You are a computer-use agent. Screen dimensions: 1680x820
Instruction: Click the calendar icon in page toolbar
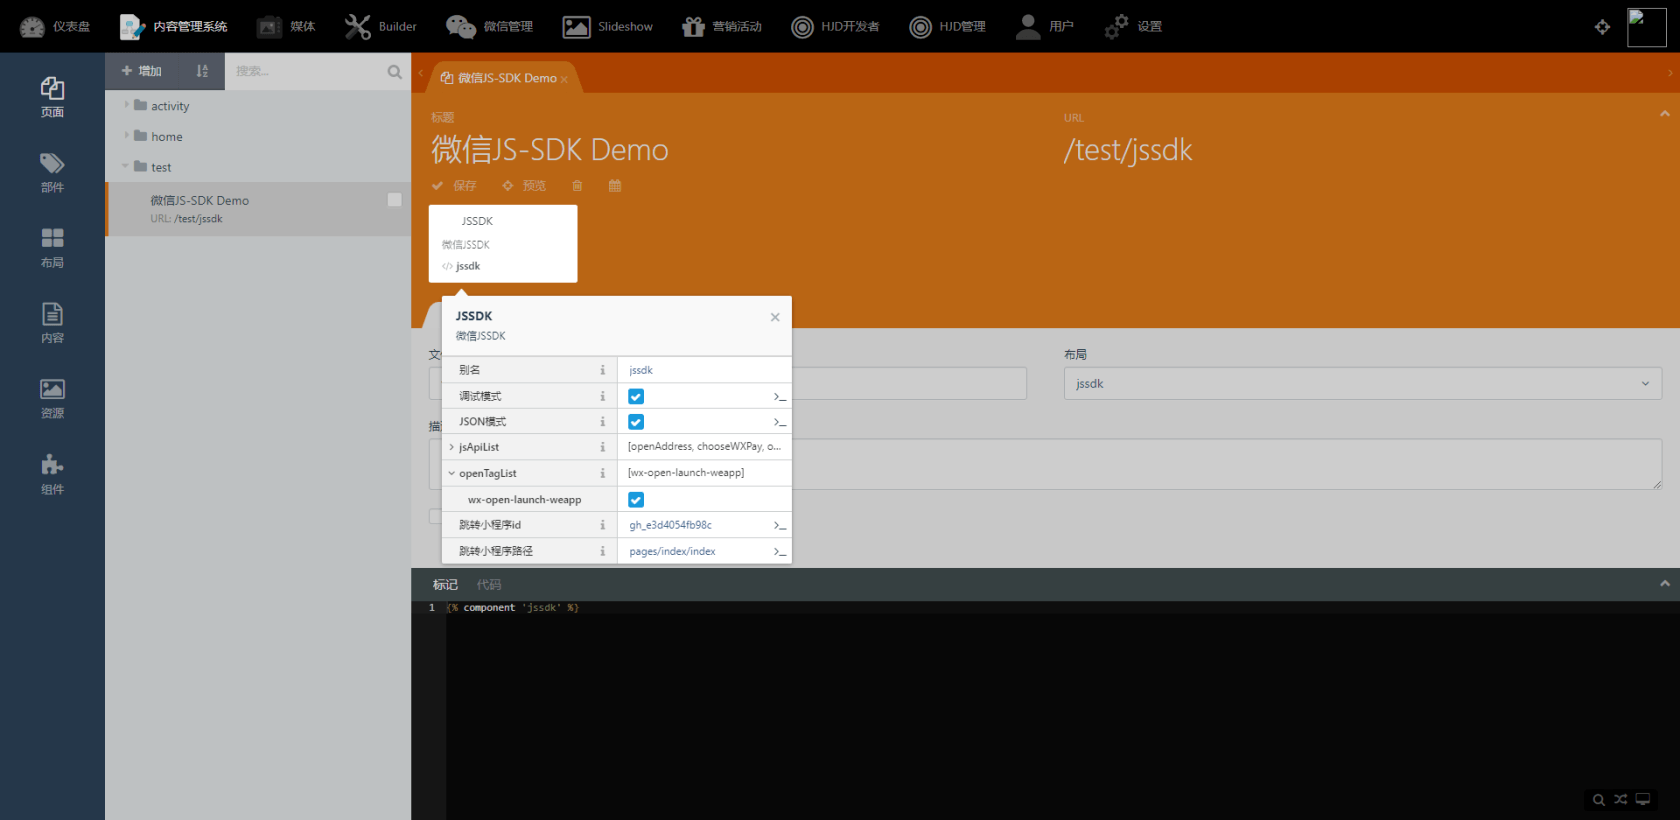[615, 186]
